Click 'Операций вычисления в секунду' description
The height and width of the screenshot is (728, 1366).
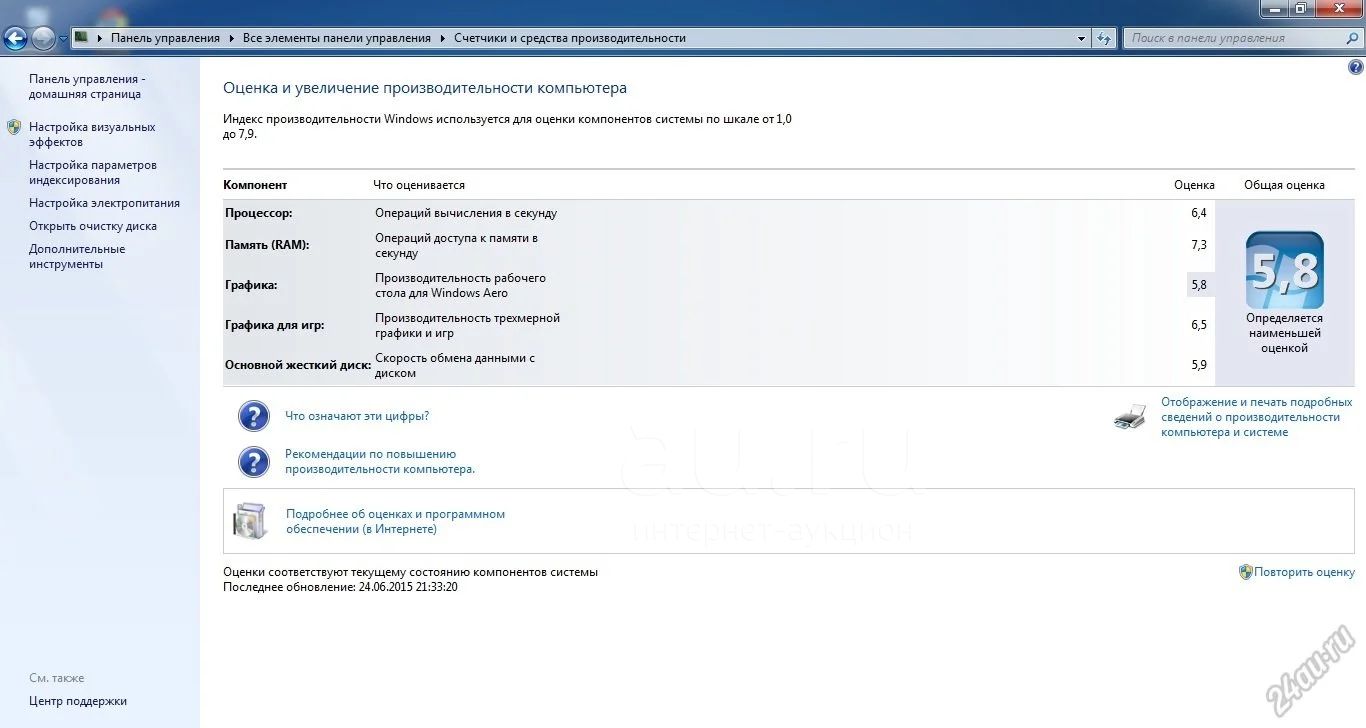[x=466, y=213]
